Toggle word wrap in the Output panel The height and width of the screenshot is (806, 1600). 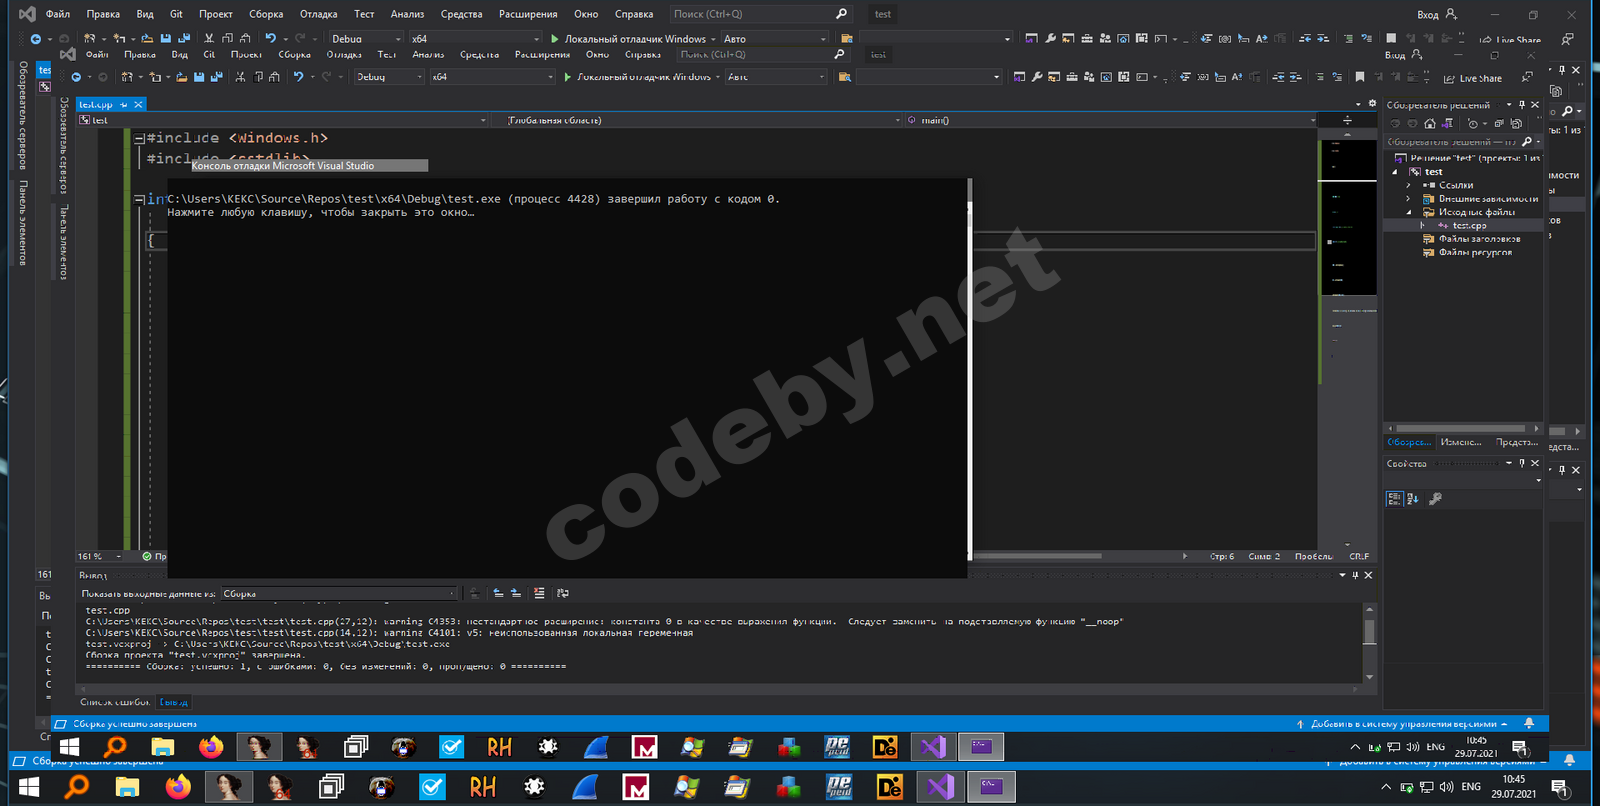click(x=563, y=593)
